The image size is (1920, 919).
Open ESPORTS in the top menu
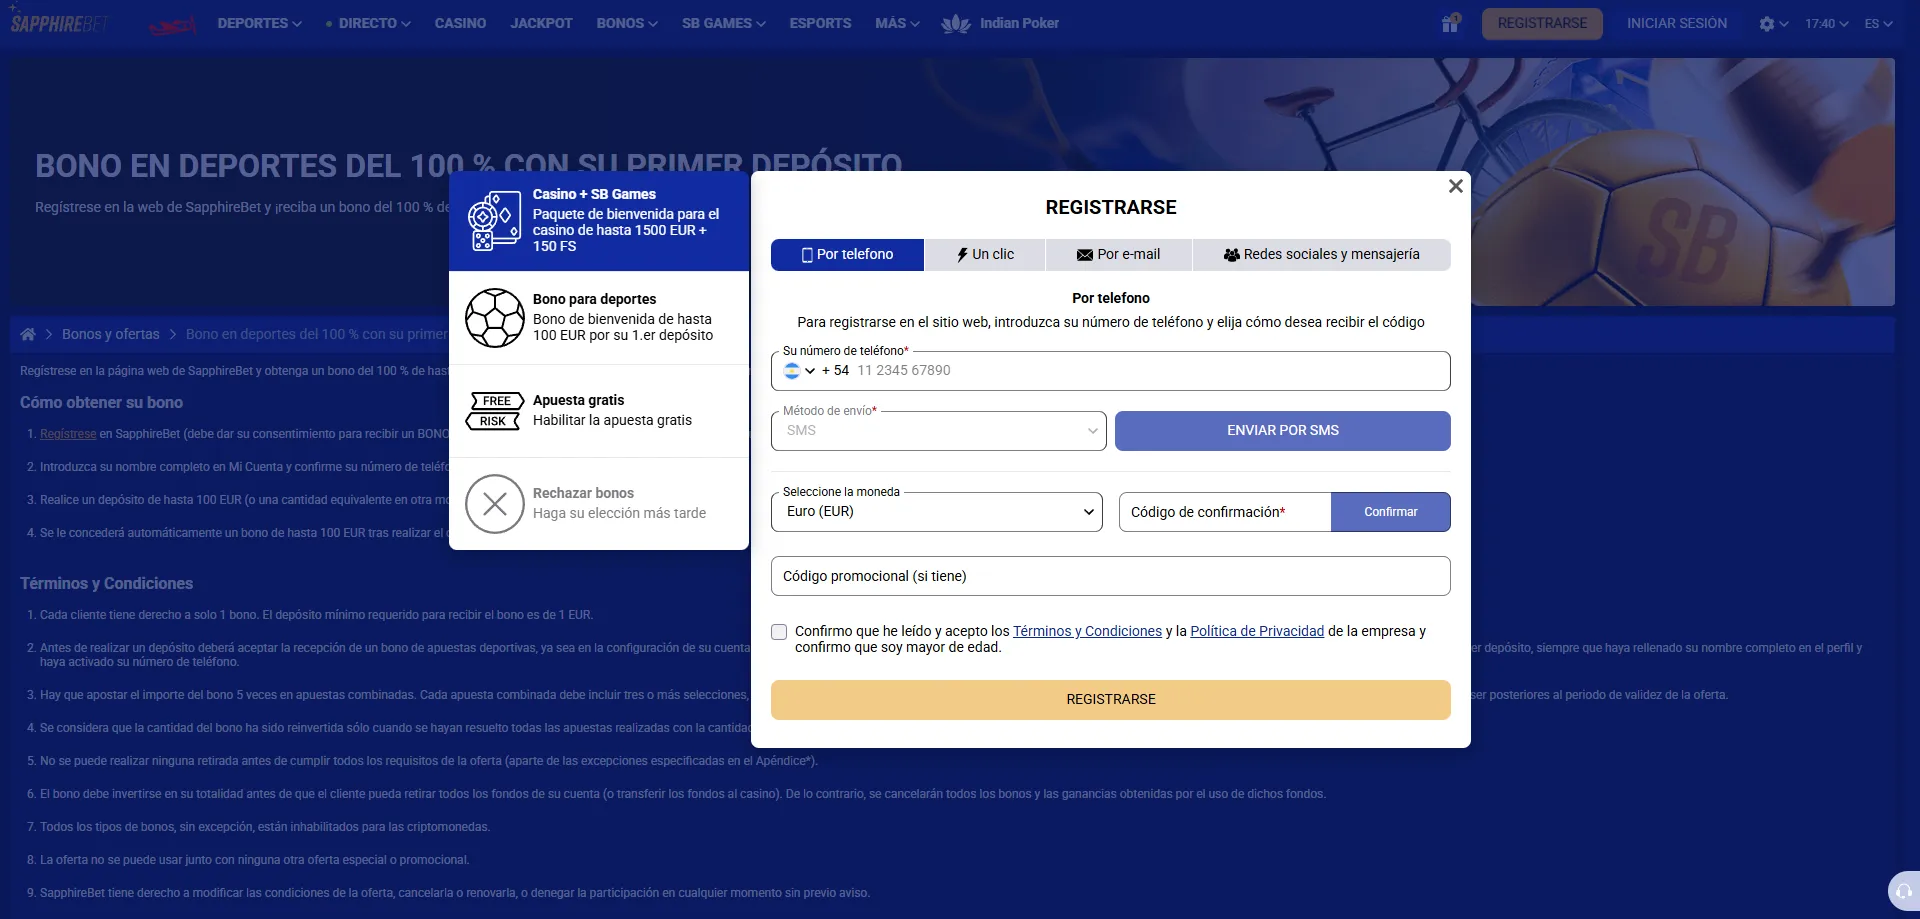click(820, 23)
